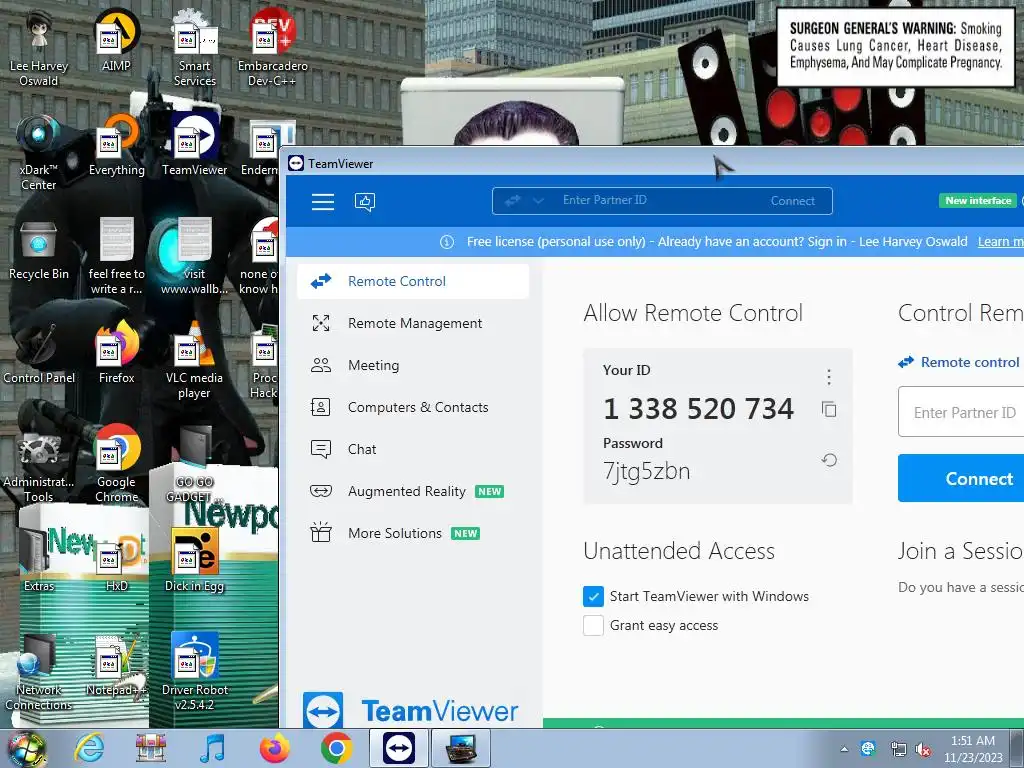
Task: Click the blue Connect button
Action: [961, 479]
